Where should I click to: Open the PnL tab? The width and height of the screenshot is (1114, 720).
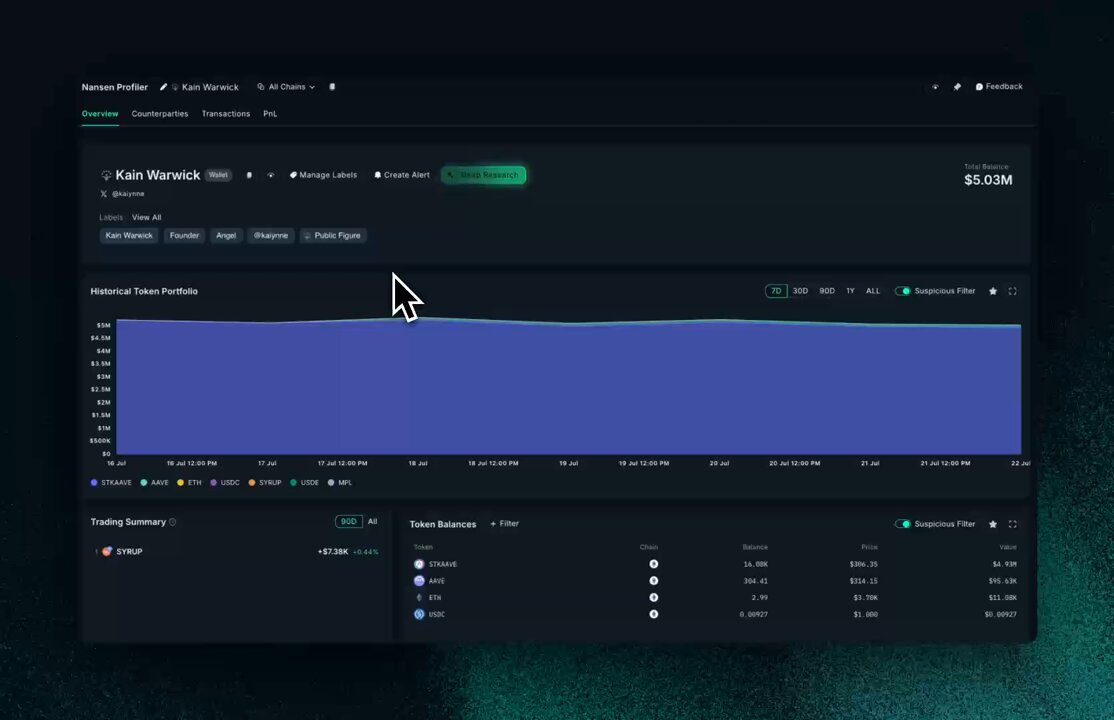(x=270, y=114)
